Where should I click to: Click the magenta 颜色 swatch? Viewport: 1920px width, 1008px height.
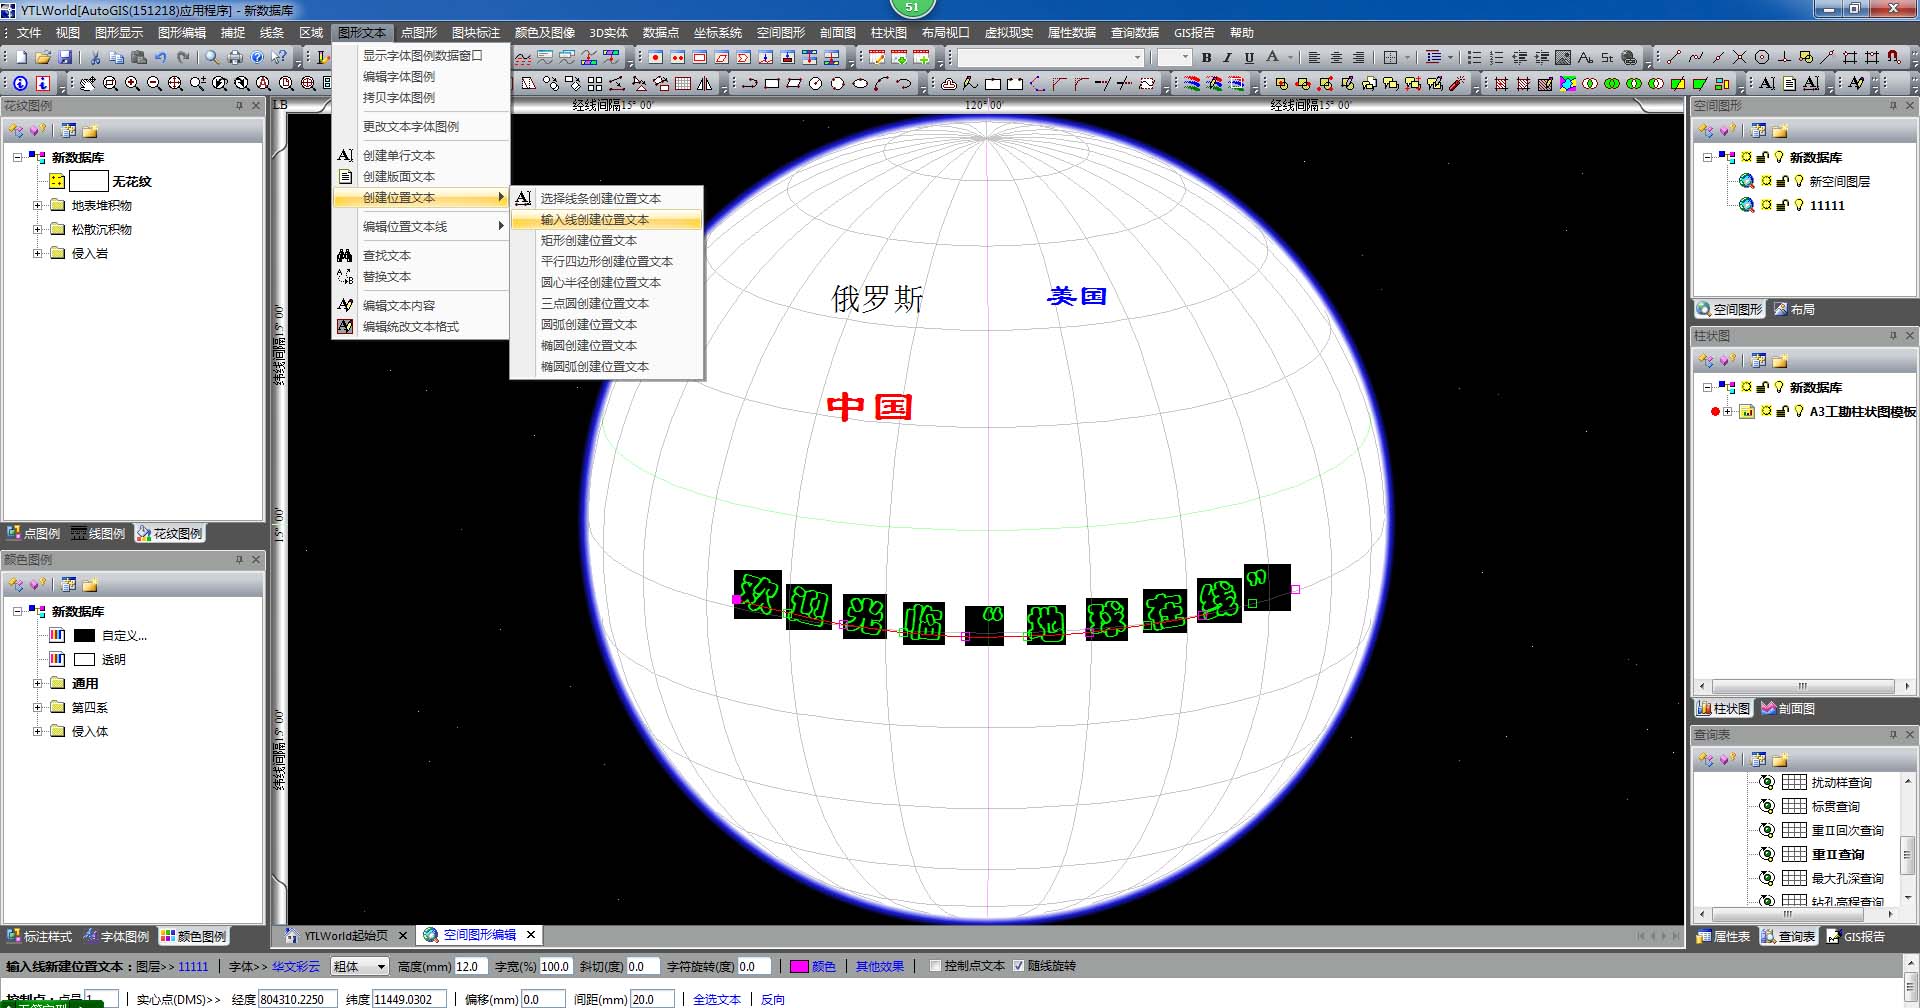(799, 966)
